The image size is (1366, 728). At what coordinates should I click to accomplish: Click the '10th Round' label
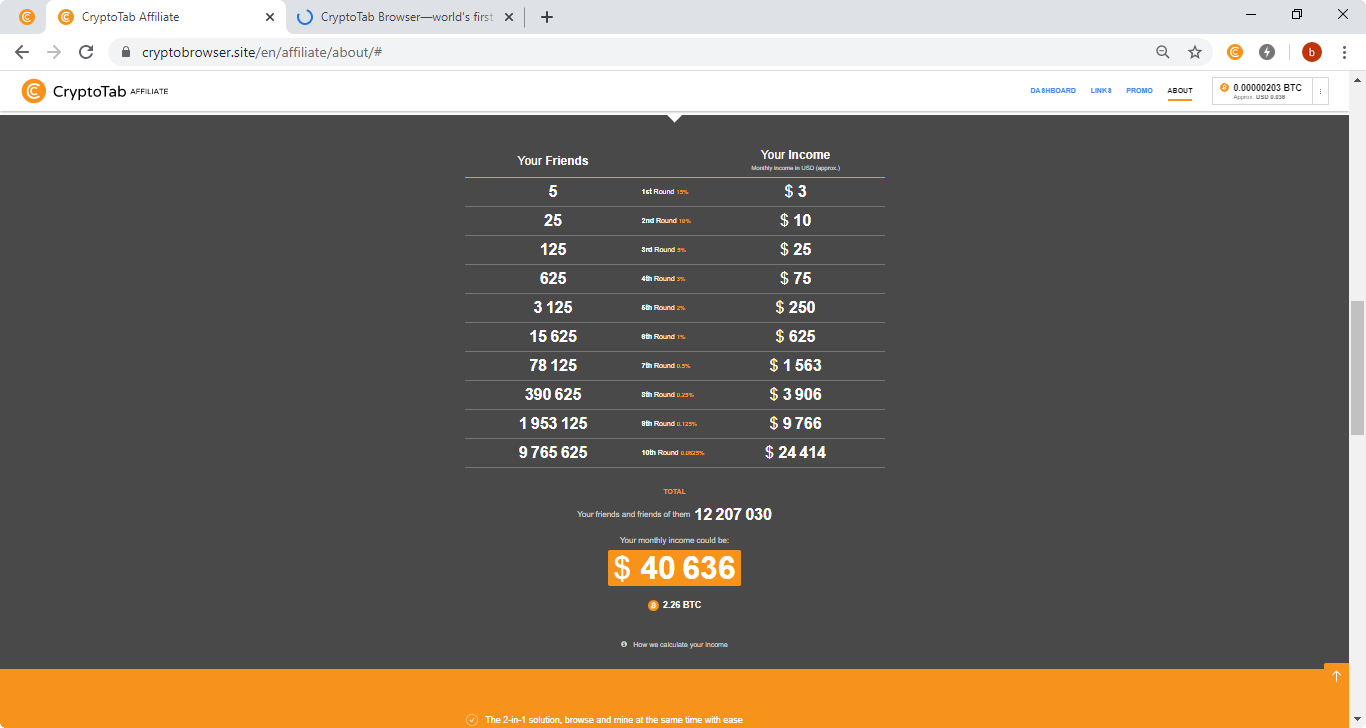click(660, 453)
